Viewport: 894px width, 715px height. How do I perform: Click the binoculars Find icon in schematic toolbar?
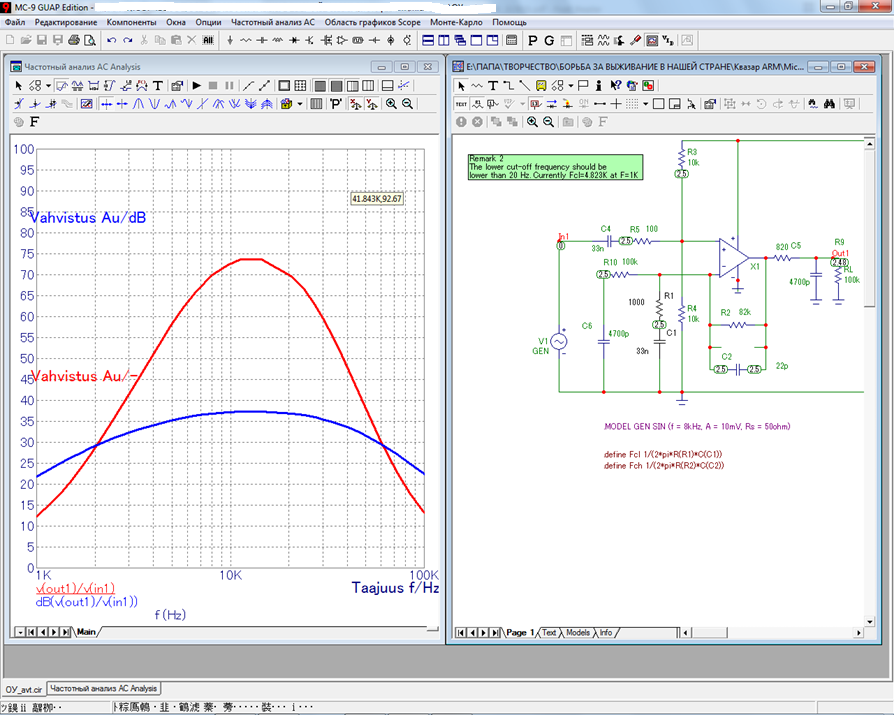click(x=829, y=104)
